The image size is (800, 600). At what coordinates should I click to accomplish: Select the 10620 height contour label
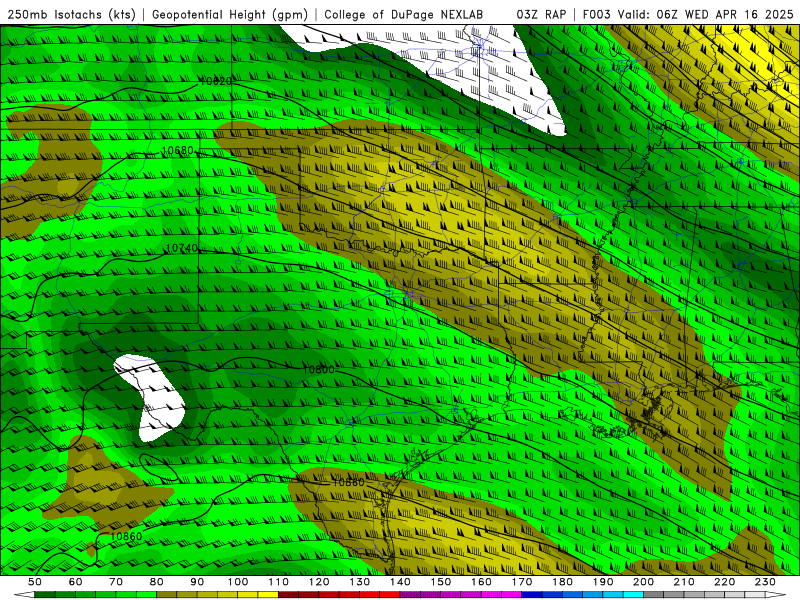pos(216,81)
